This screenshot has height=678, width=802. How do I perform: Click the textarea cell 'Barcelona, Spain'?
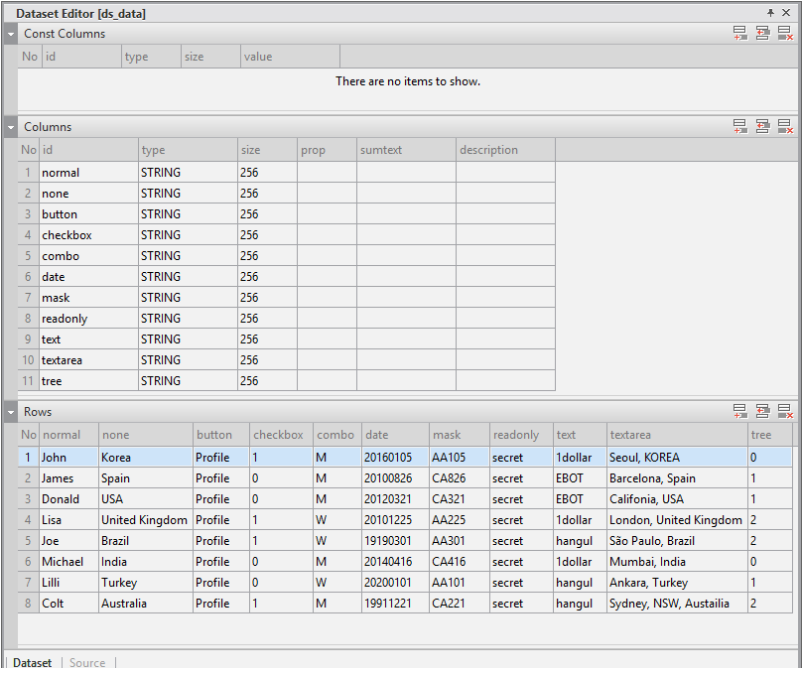[676, 478]
